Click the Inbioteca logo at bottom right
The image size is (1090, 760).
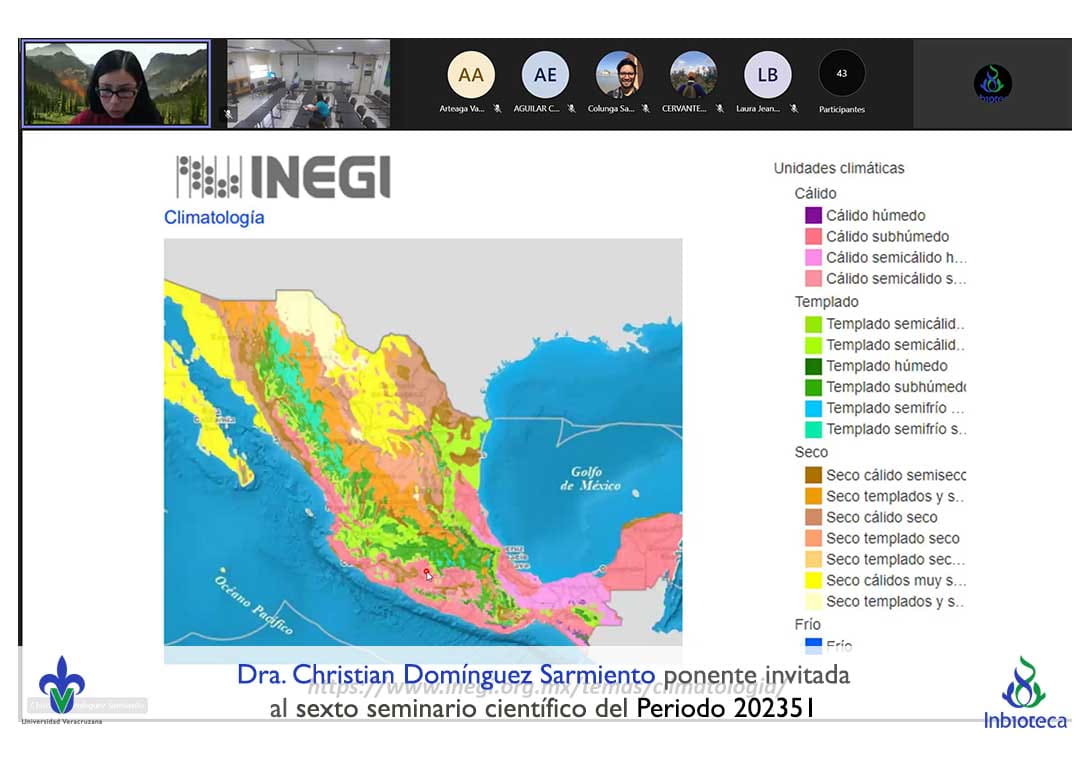click(x=1024, y=692)
